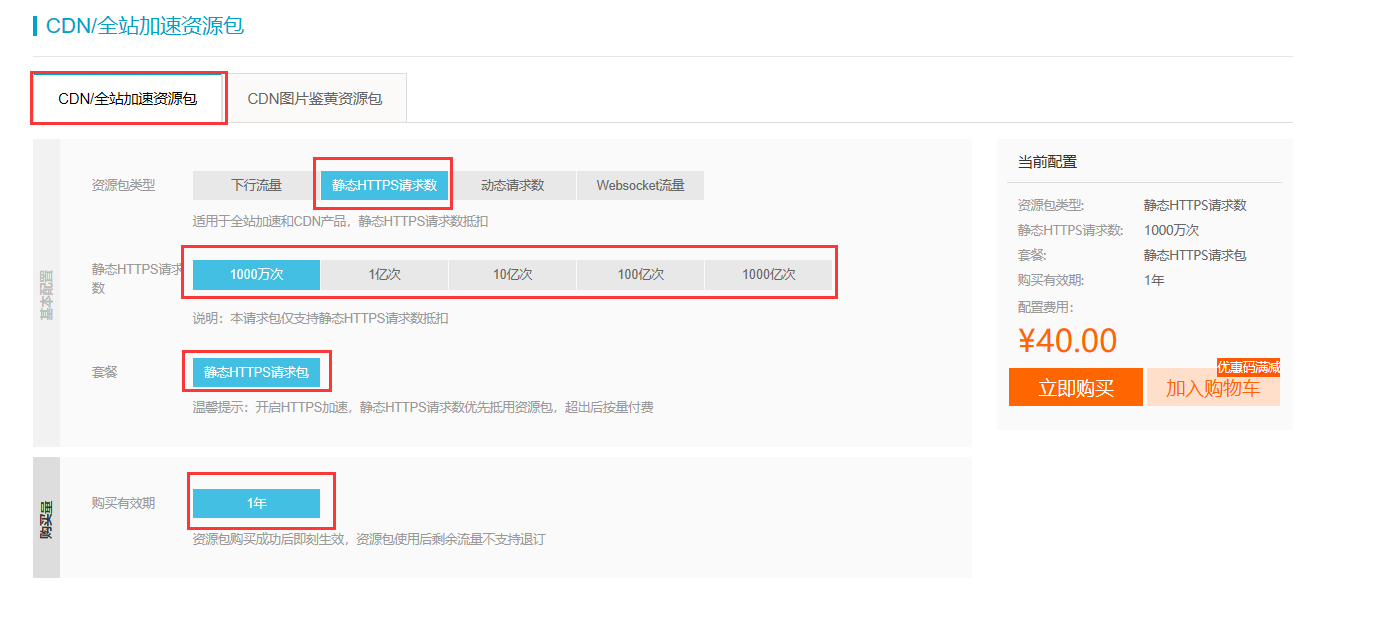Choose the 1000亿次 request quantity
Image resolution: width=1375 pixels, height=631 pixels.
coord(768,274)
